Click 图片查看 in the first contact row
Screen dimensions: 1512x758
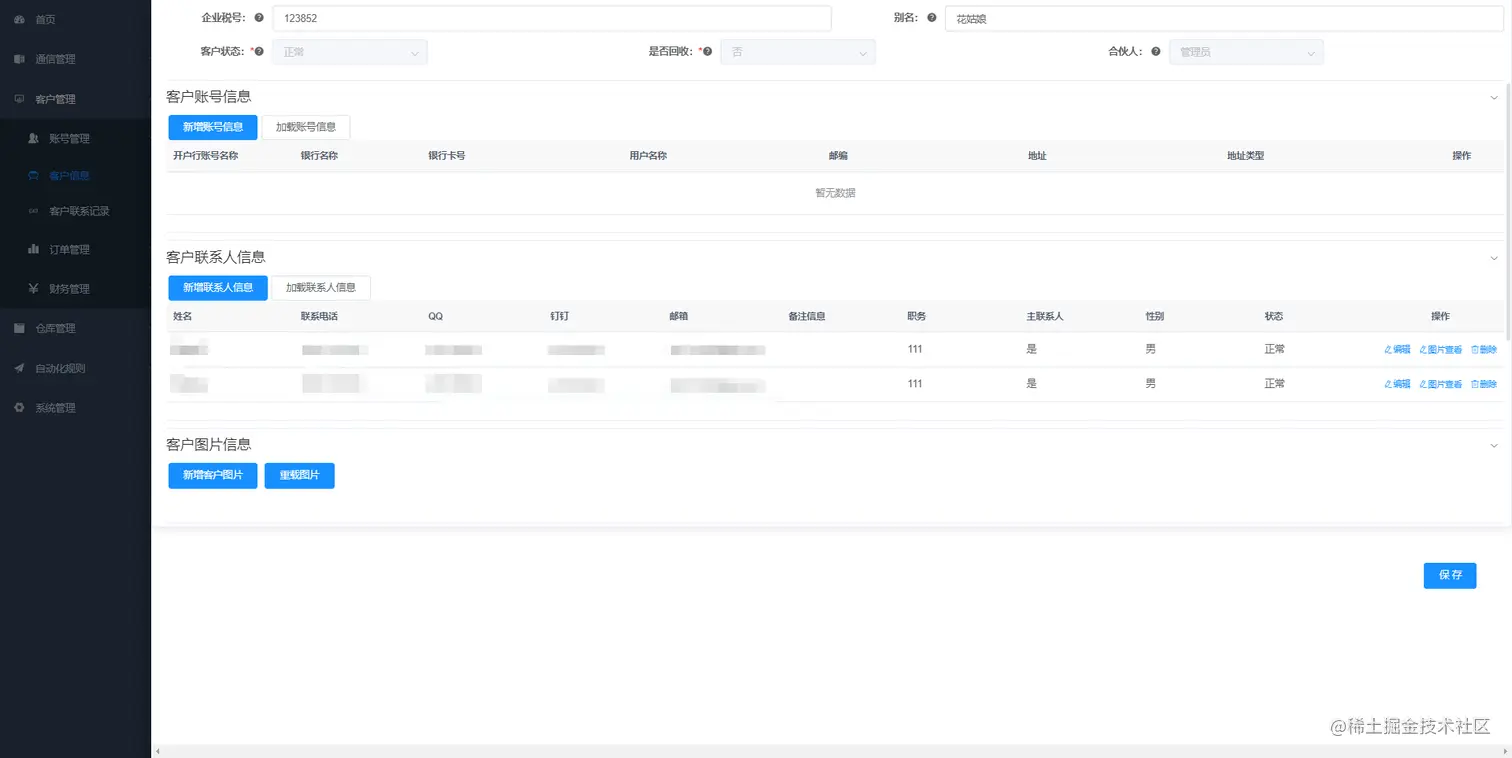click(x=1440, y=350)
